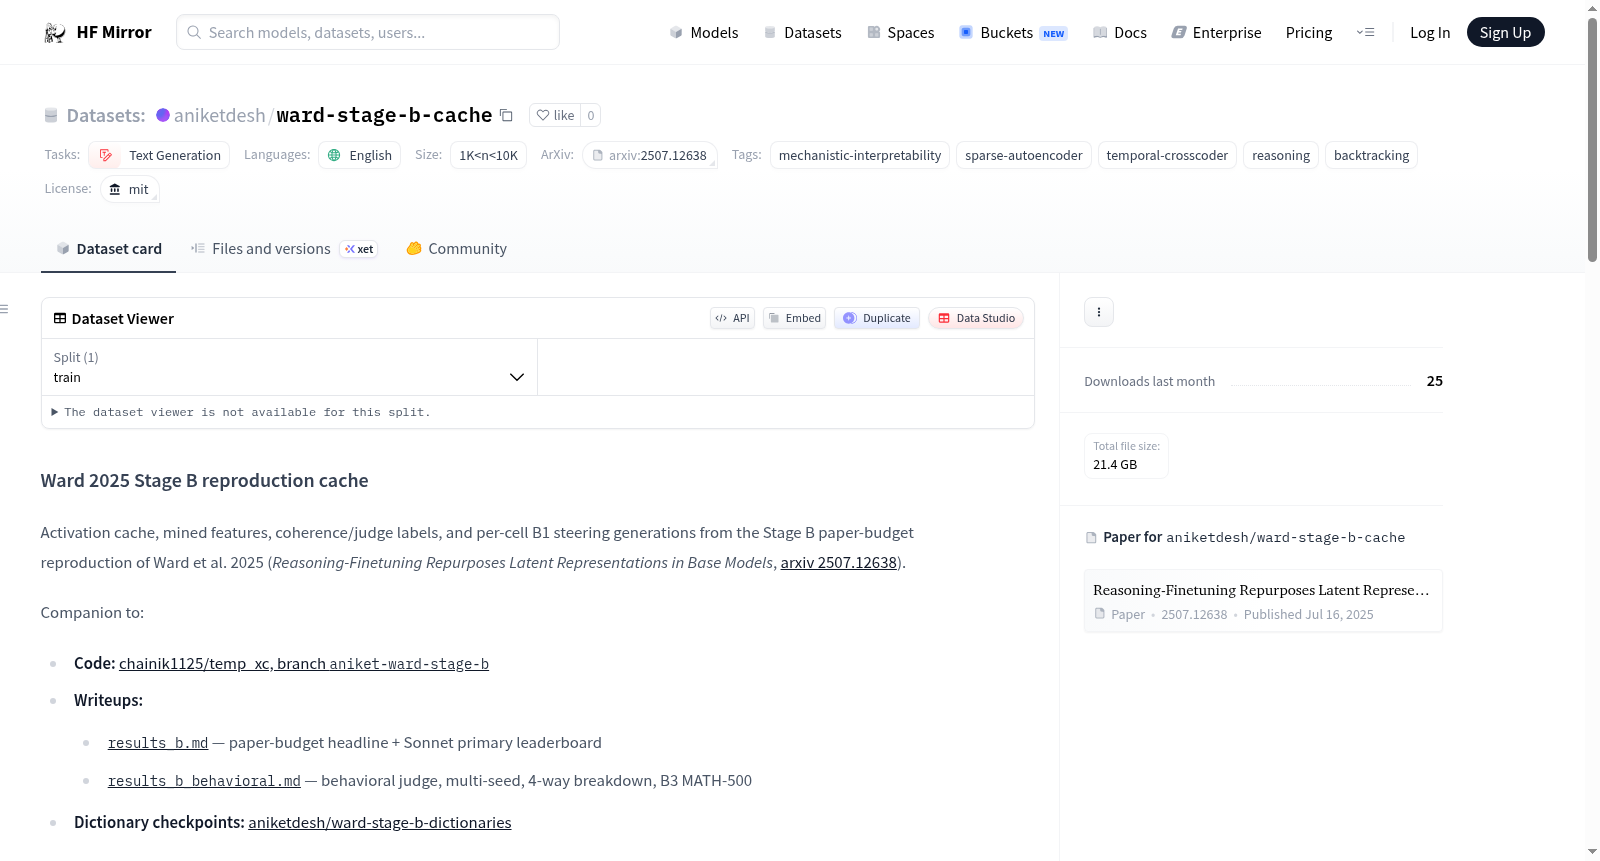Screen dimensions: 1600x861
Task: Click the Embed button
Action: click(795, 318)
